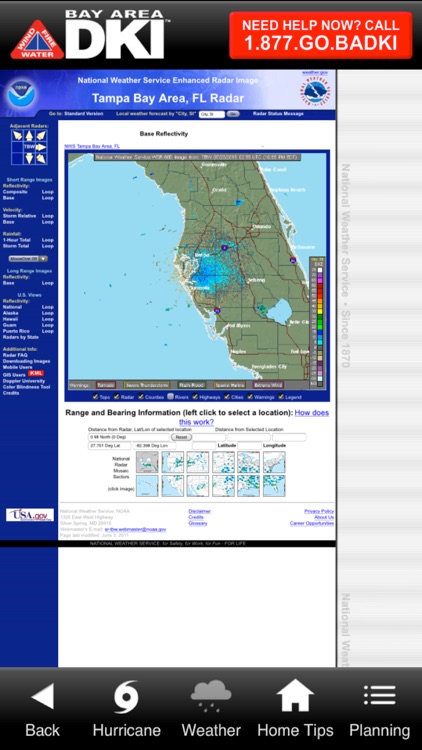The width and height of the screenshot is (422, 750).
Task: Toggle the Warnings checkbox
Action: pos(250,397)
